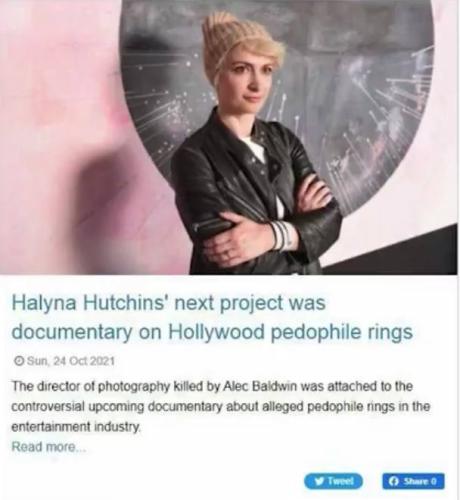Click the pink wall area of the photo
The image size is (460, 500).
point(60,133)
